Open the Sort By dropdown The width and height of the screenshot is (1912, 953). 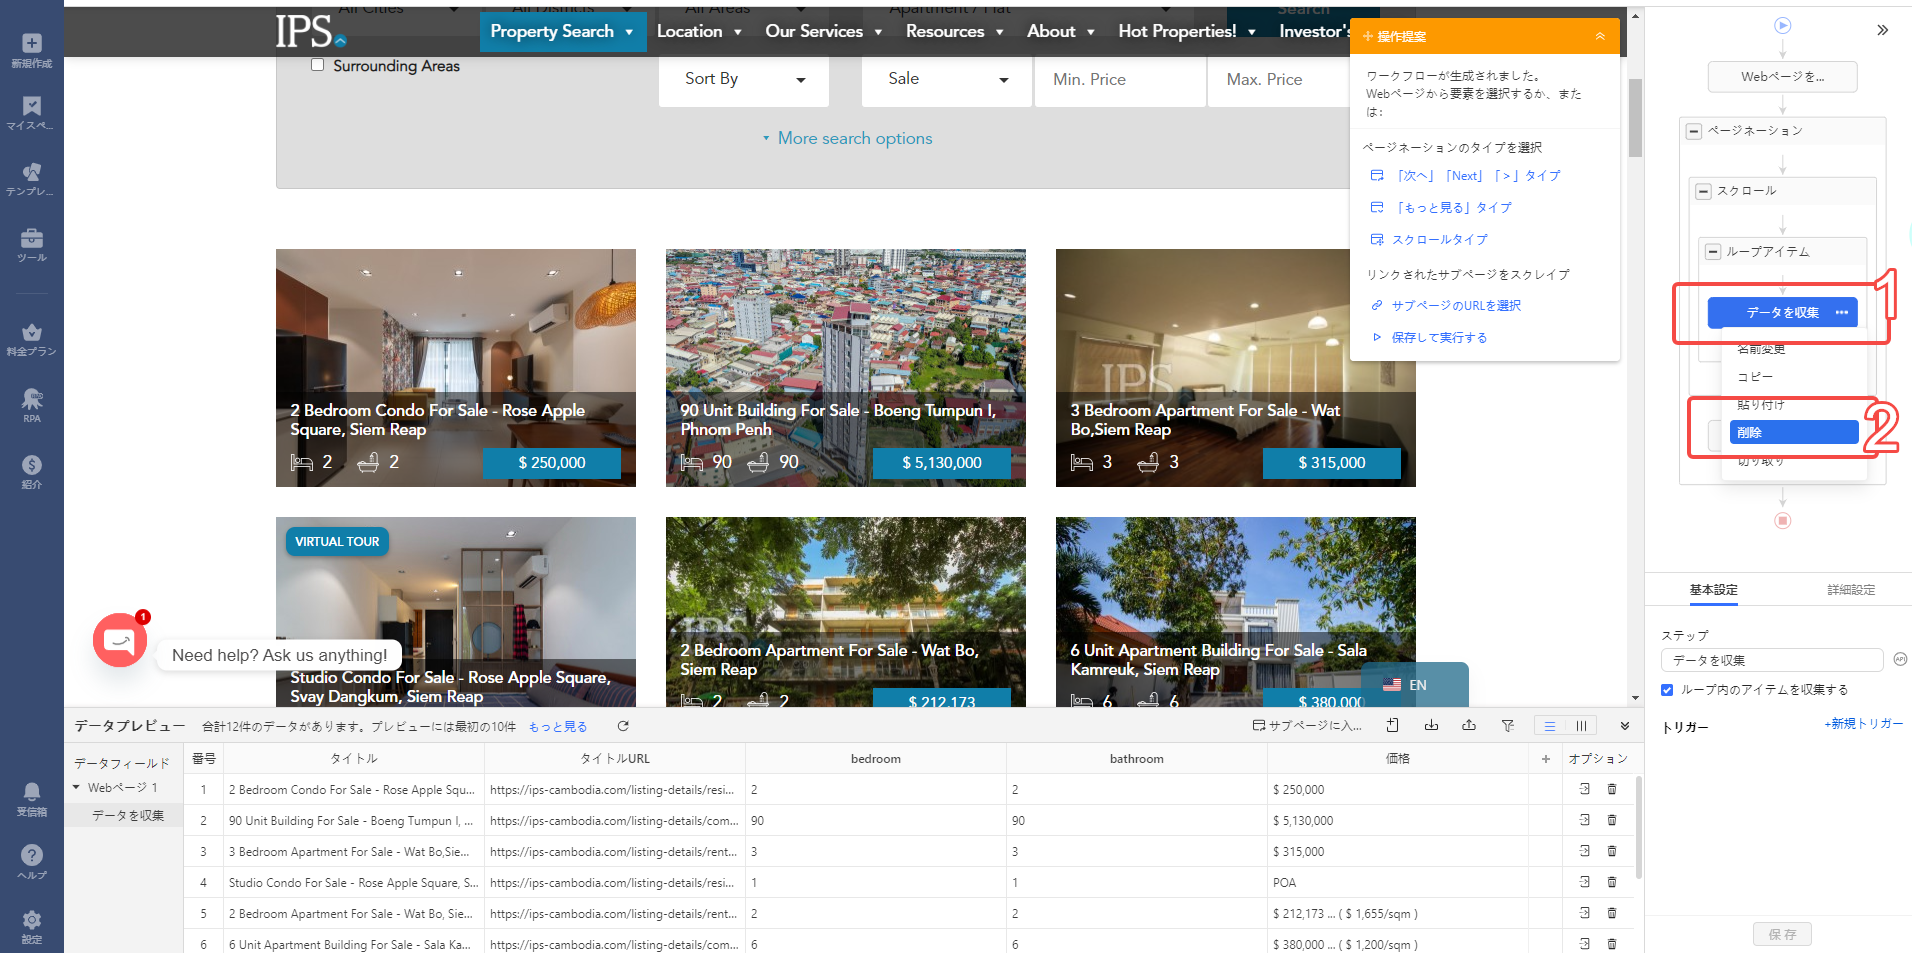tap(743, 79)
